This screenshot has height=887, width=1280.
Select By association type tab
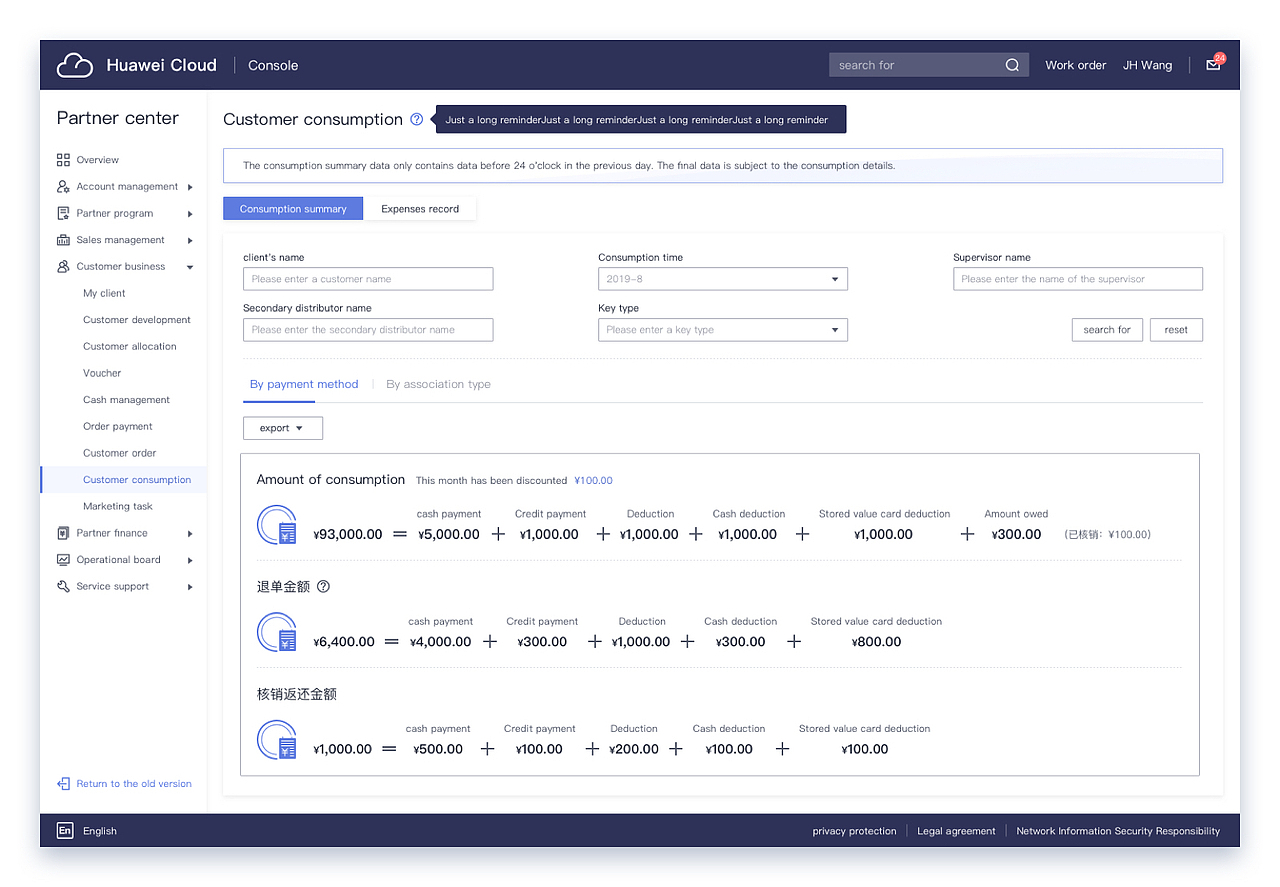(x=438, y=384)
